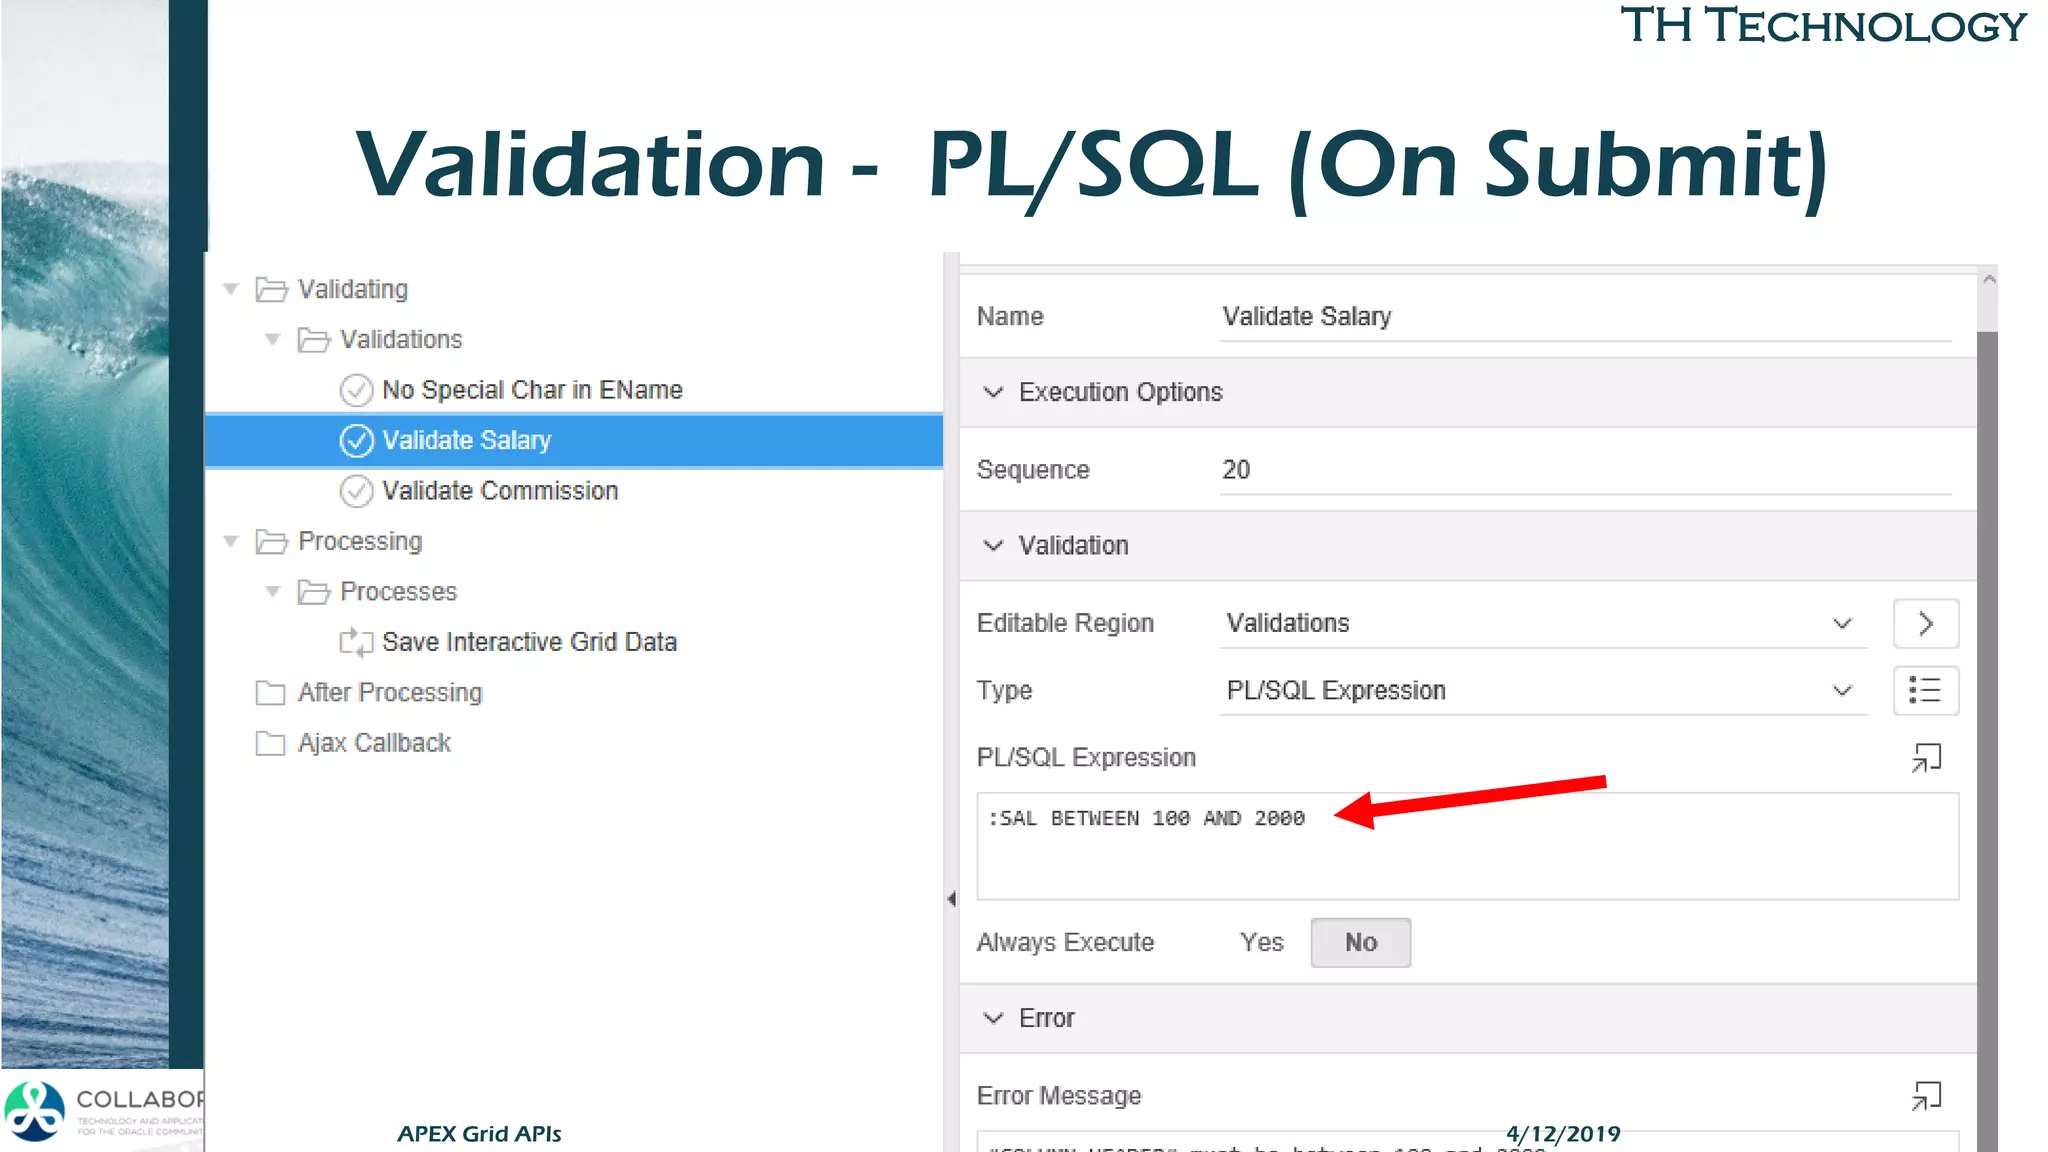This screenshot has height=1152, width=2048.
Task: Click the Validating folder icon
Action: coord(271,289)
